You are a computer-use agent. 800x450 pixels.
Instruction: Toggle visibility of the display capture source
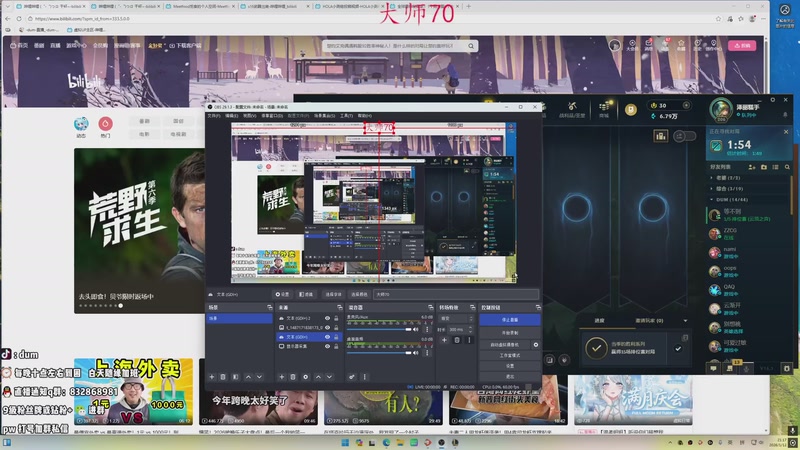click(327, 347)
